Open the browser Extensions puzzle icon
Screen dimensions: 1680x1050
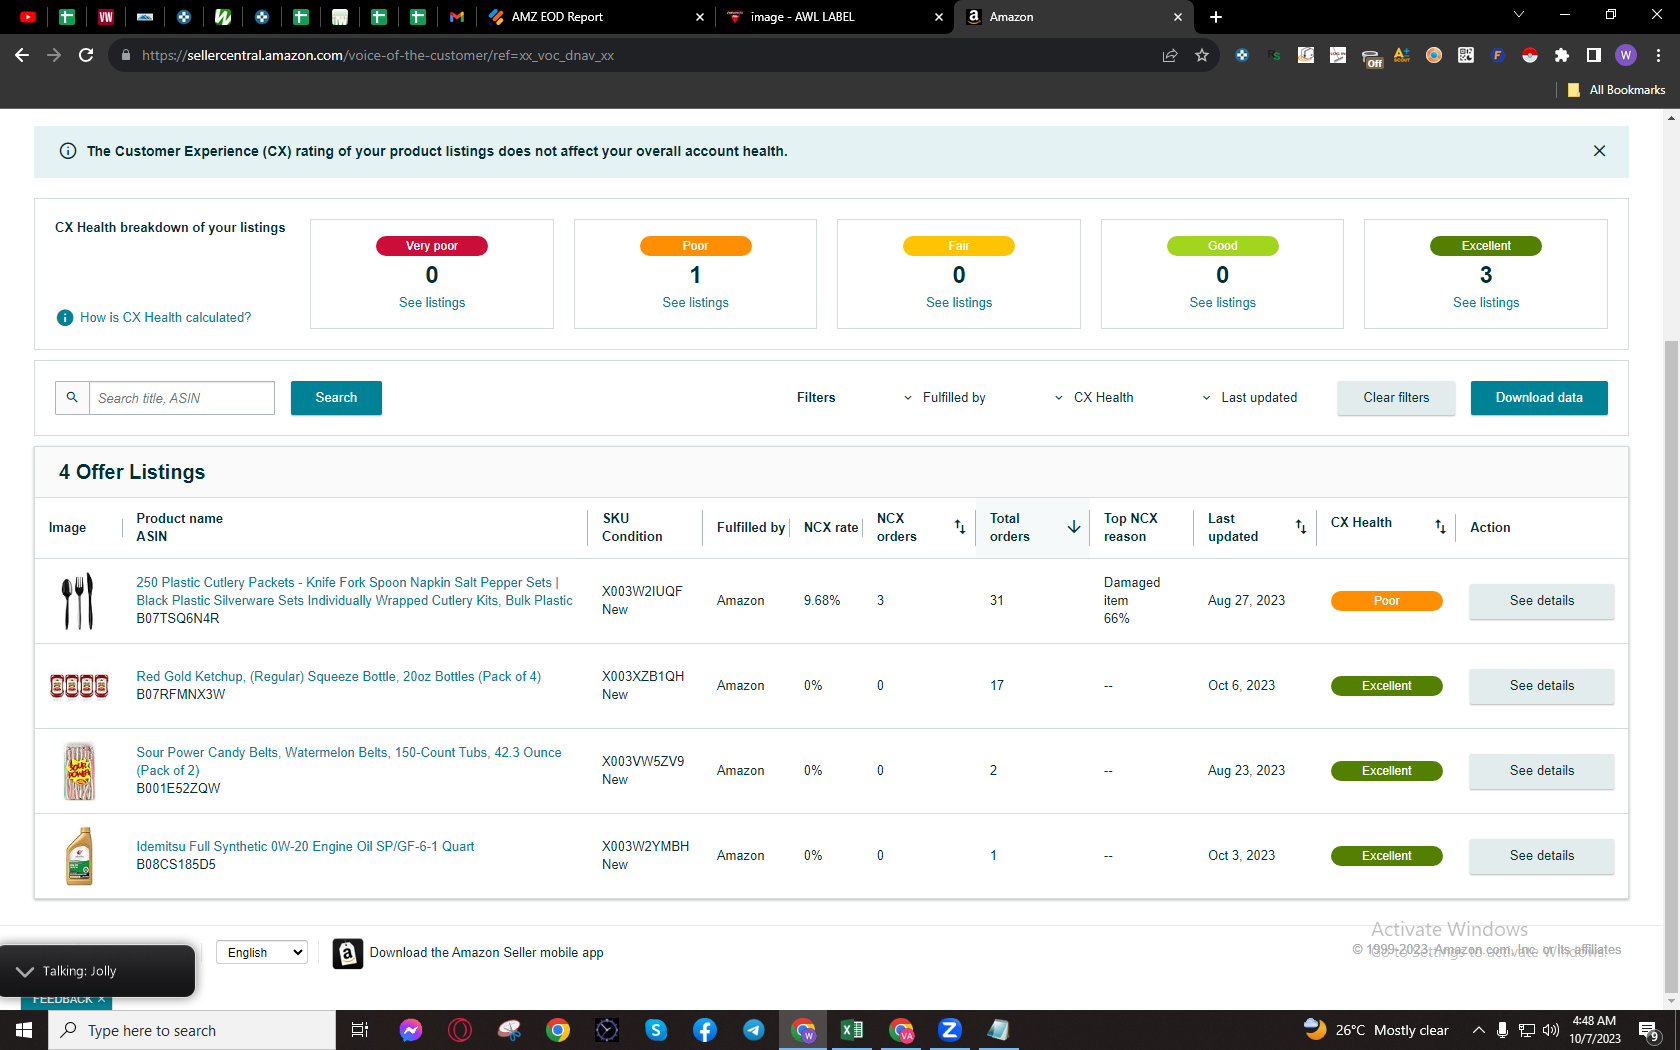(1562, 55)
